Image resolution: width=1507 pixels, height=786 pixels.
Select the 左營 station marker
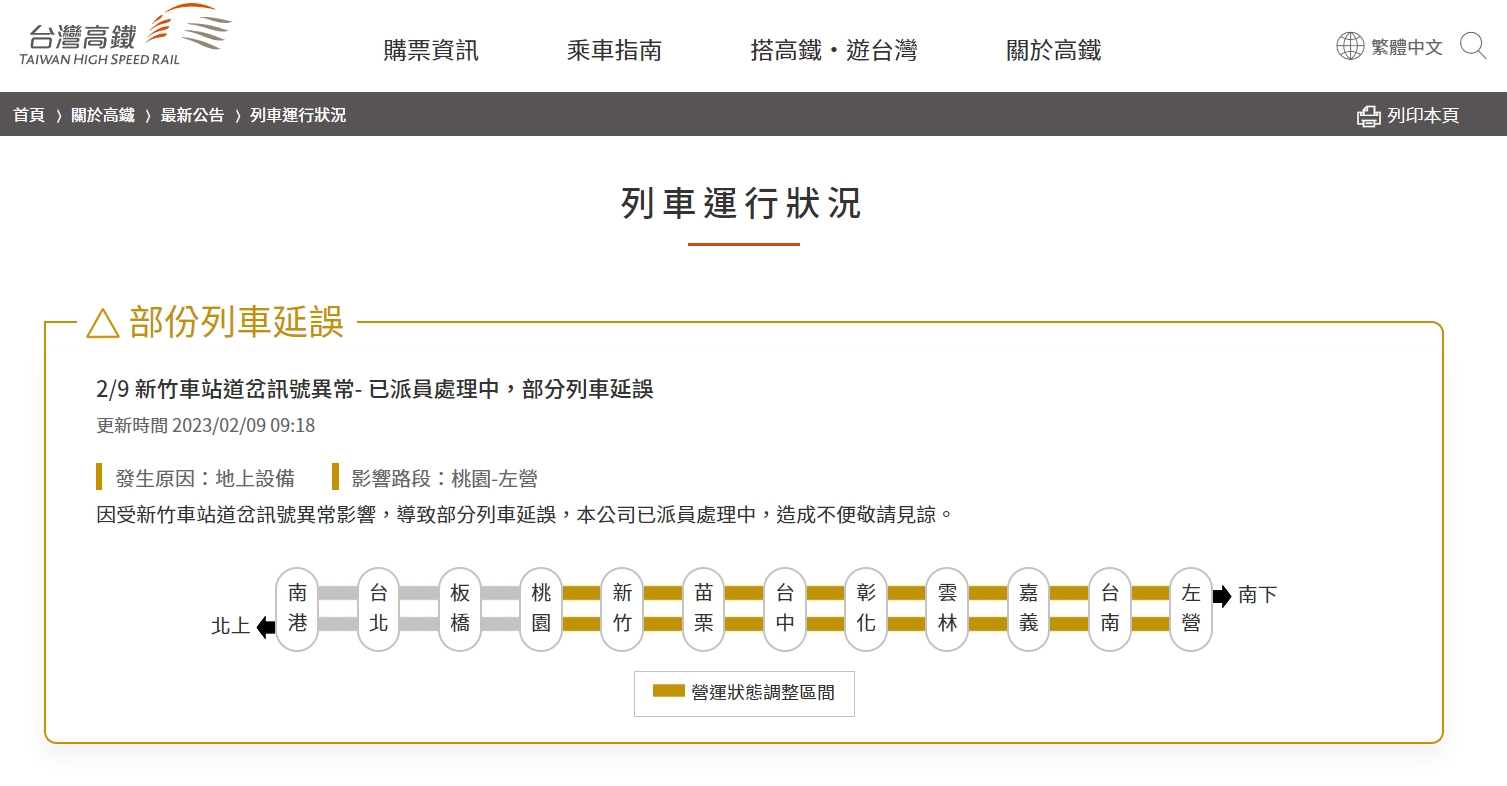[1191, 609]
